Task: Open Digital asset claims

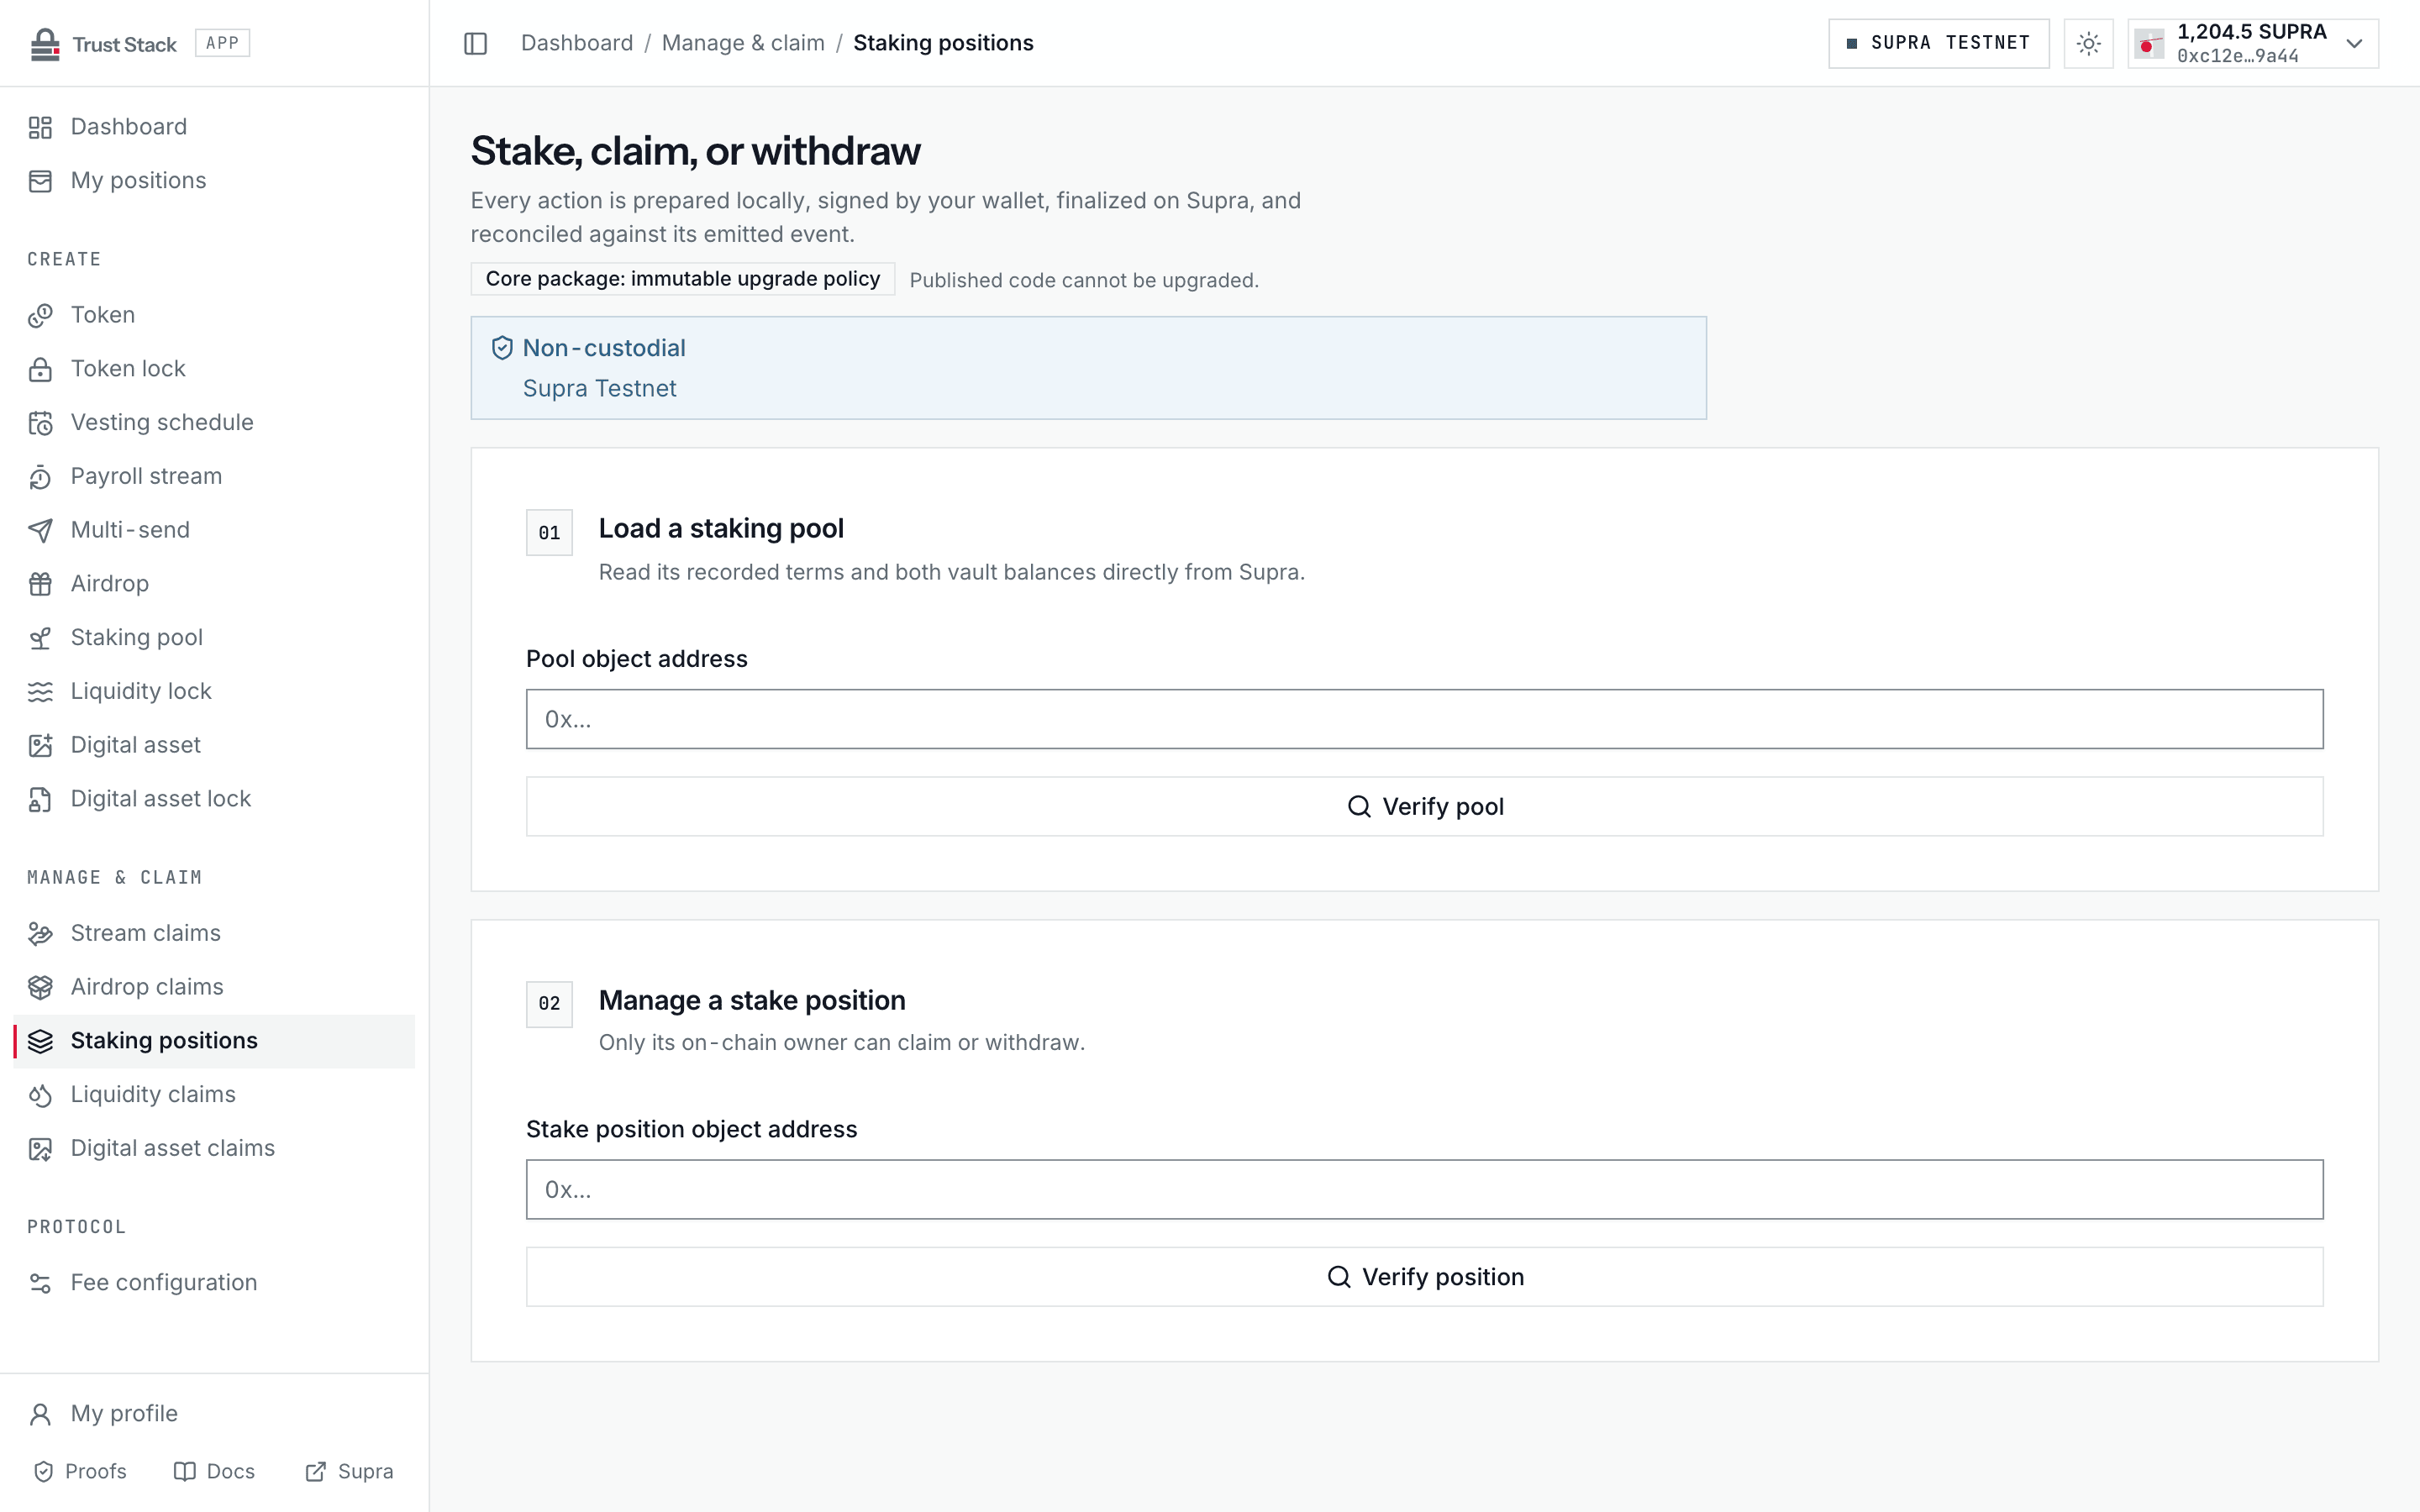Action: [214, 1149]
